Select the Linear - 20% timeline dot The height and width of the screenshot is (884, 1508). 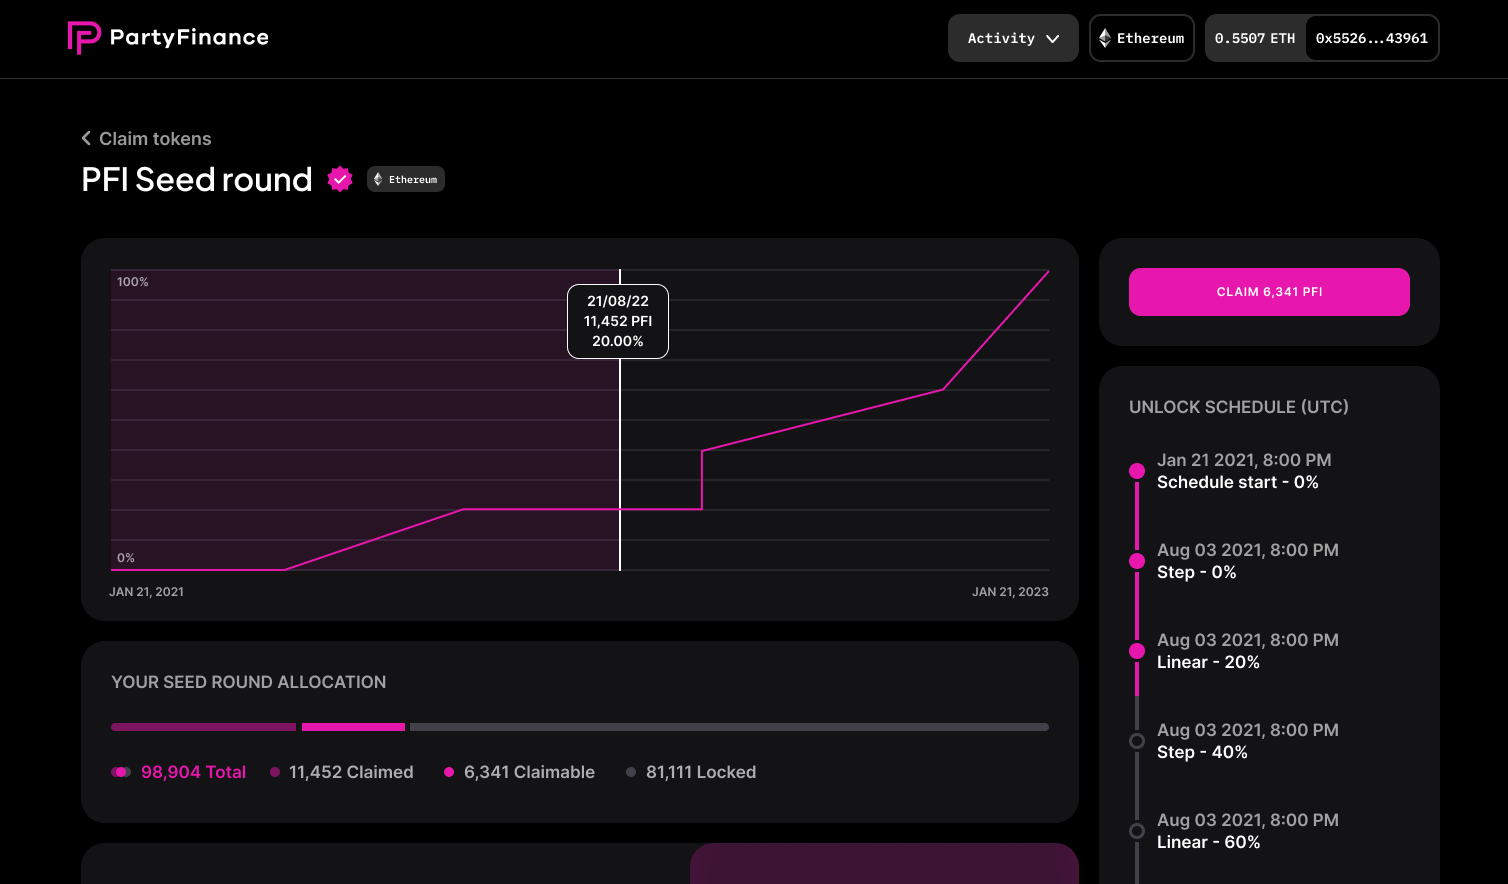(1137, 651)
